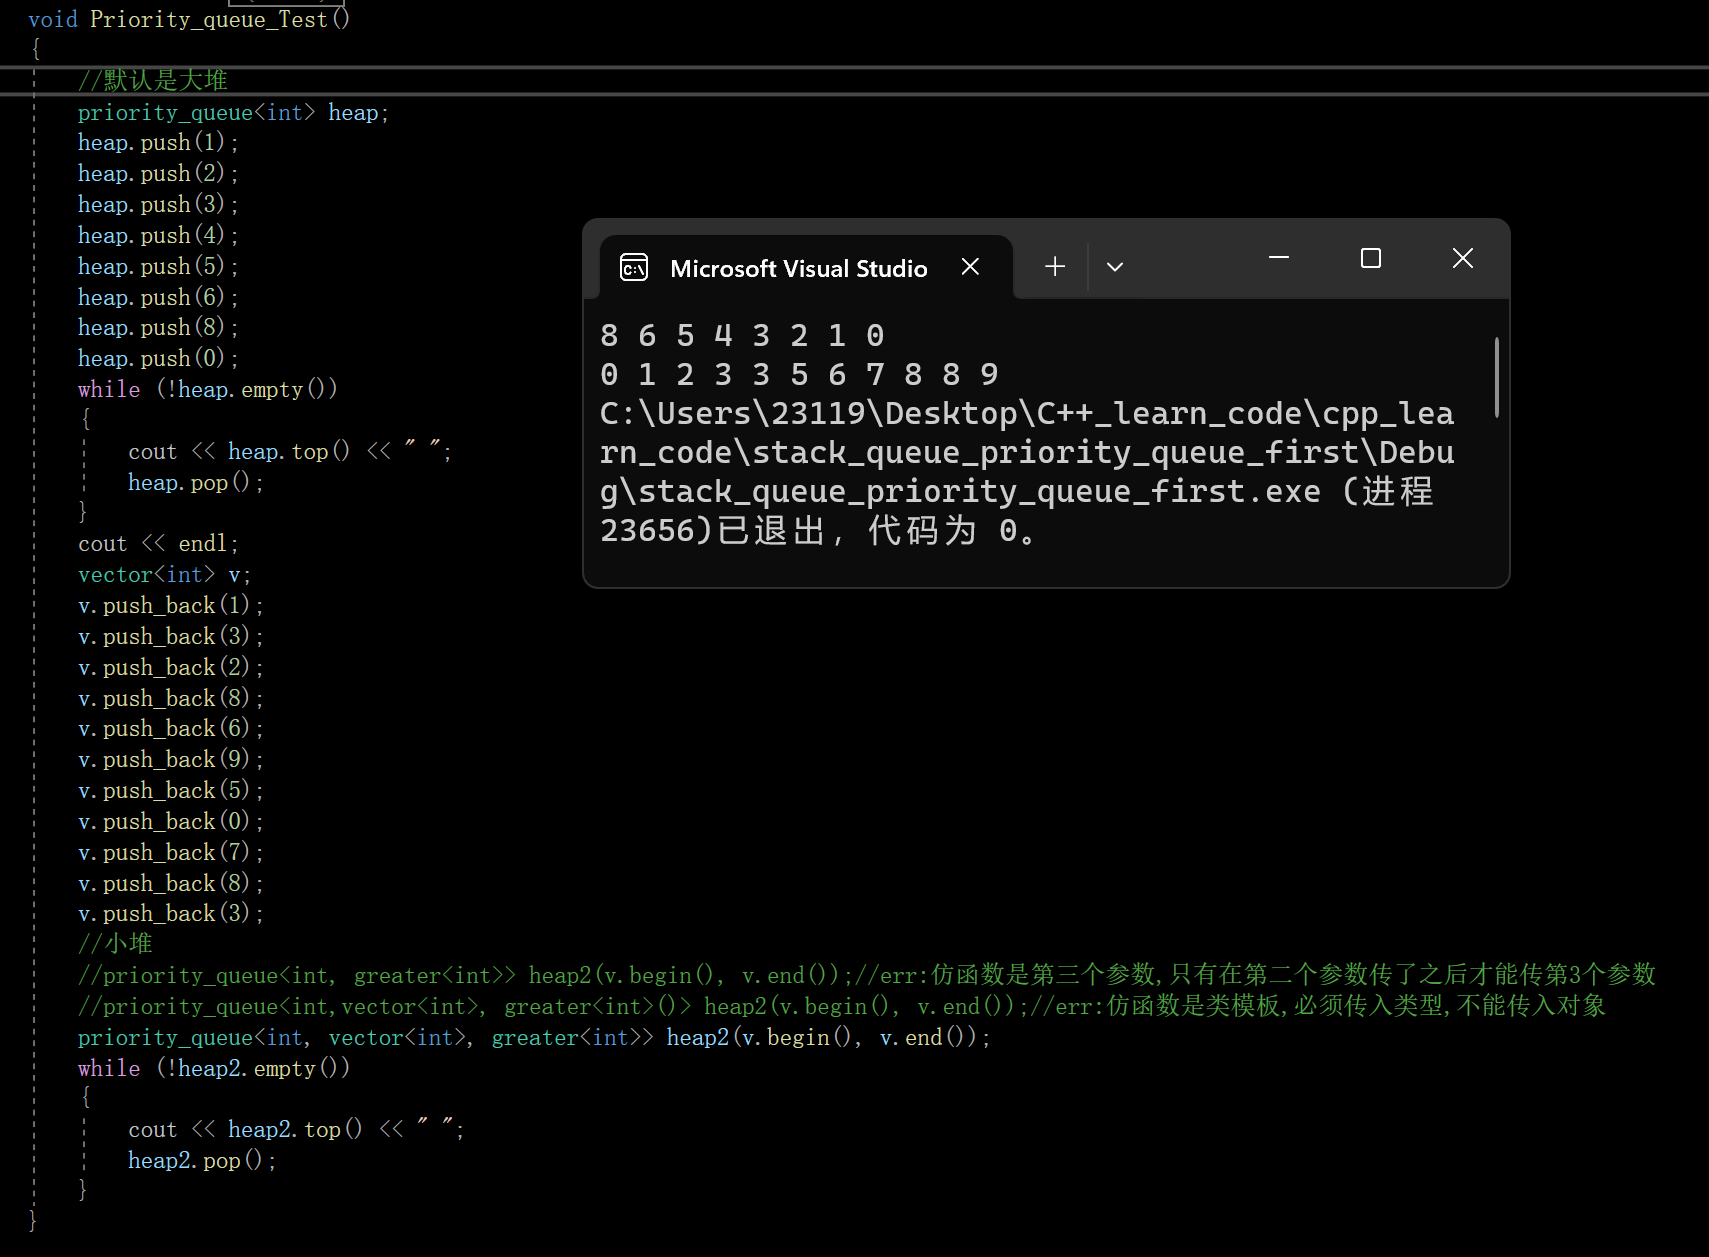
Task: Click the line 'v.push_back(2);'
Action: coord(171,668)
